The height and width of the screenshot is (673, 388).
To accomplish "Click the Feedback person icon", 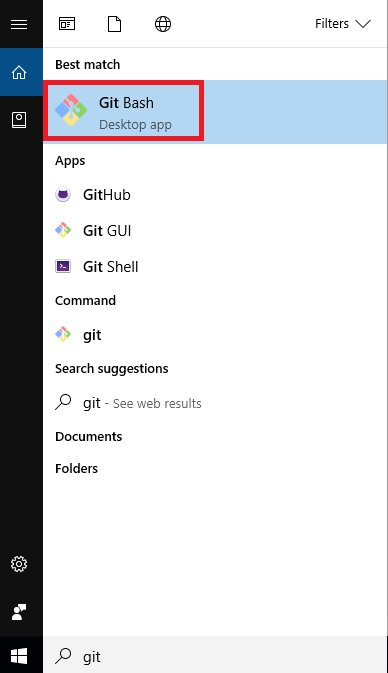I will click(x=19, y=612).
